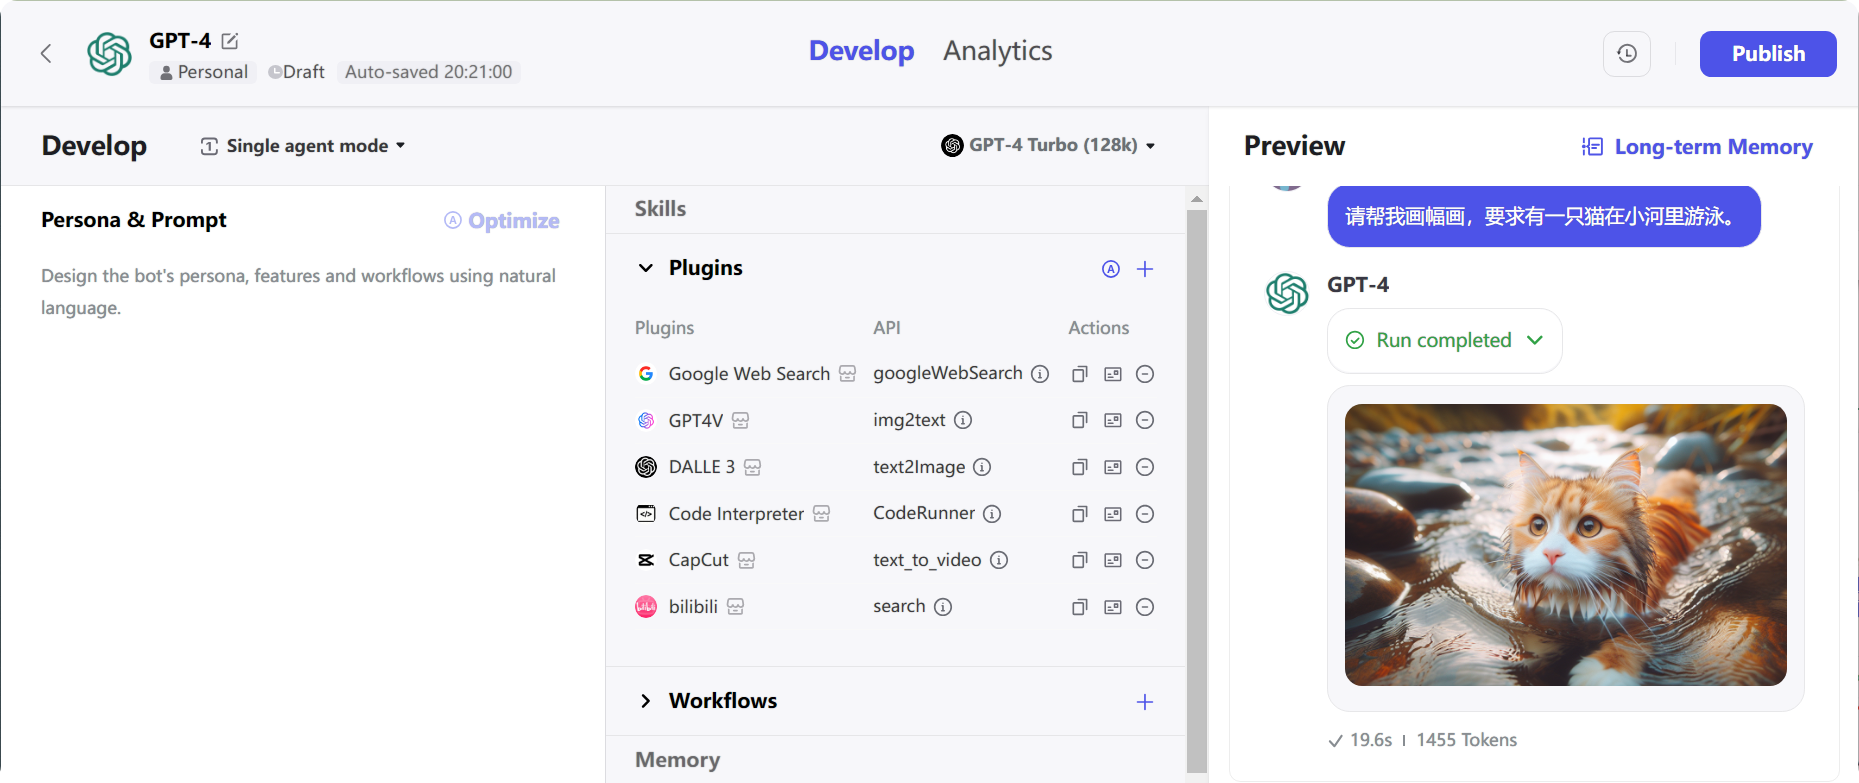Remove the bilibili plugin
Screen dimensions: 1859x783
pos(1145,607)
